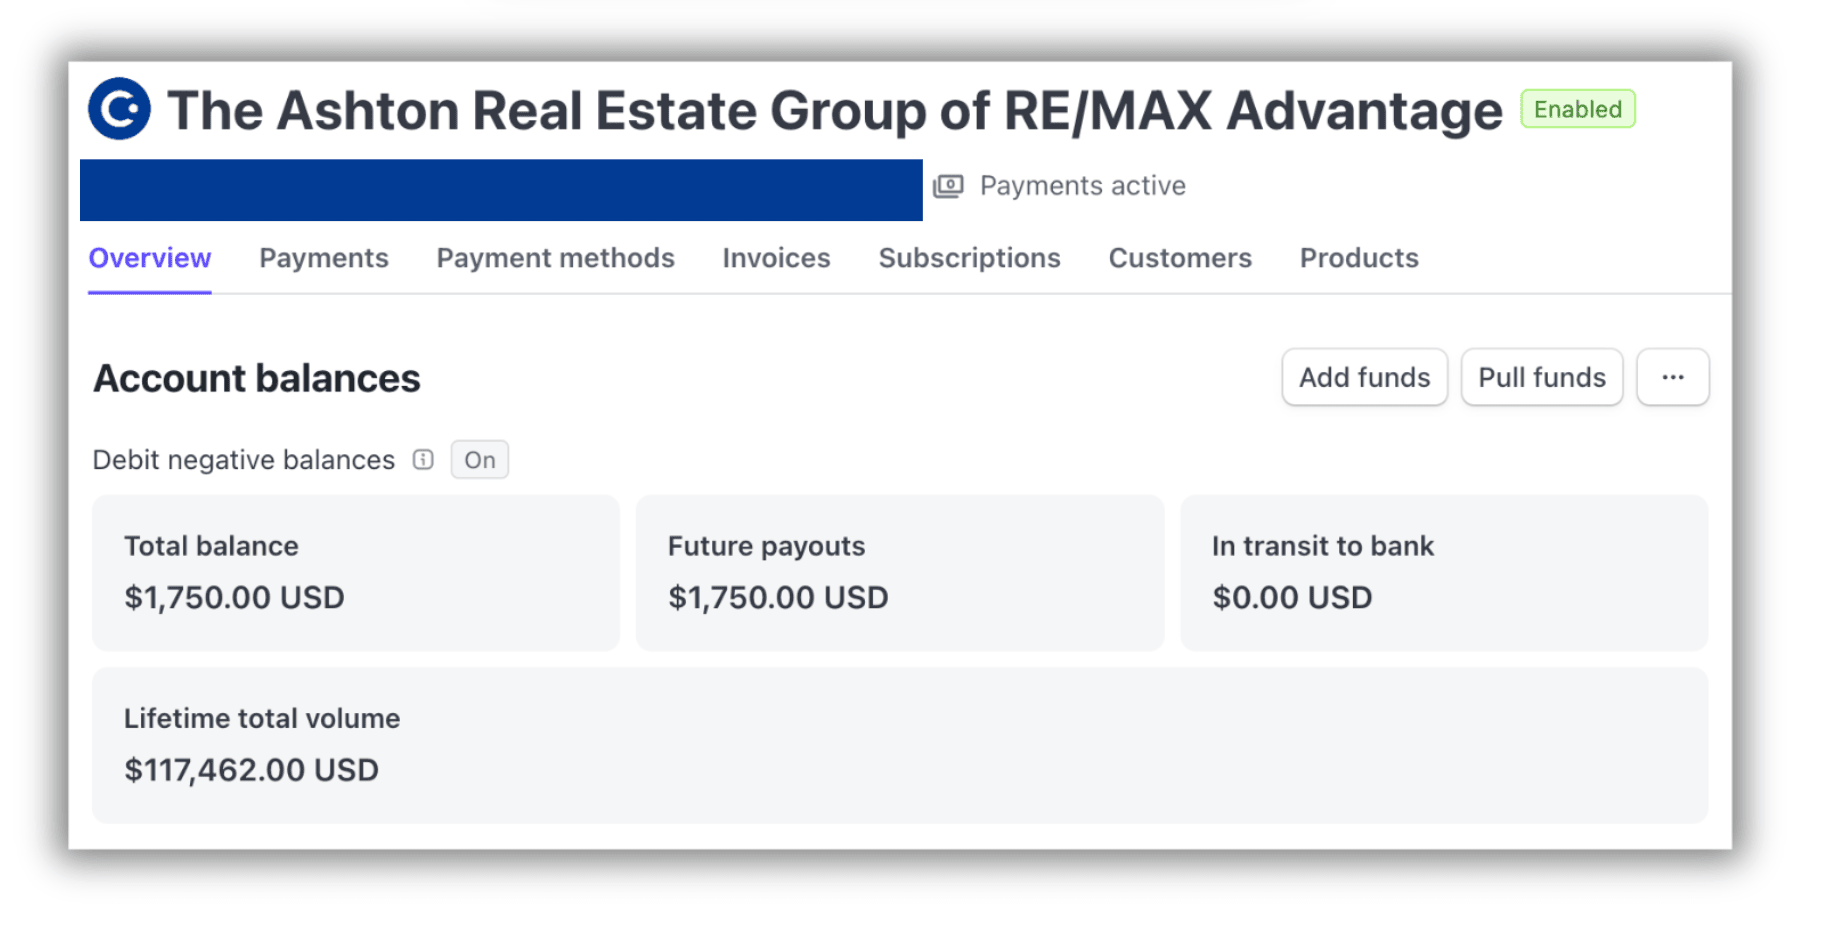Click the Lifetime total volume card
Viewport: 1832px width, 942px height.
pos(899,746)
